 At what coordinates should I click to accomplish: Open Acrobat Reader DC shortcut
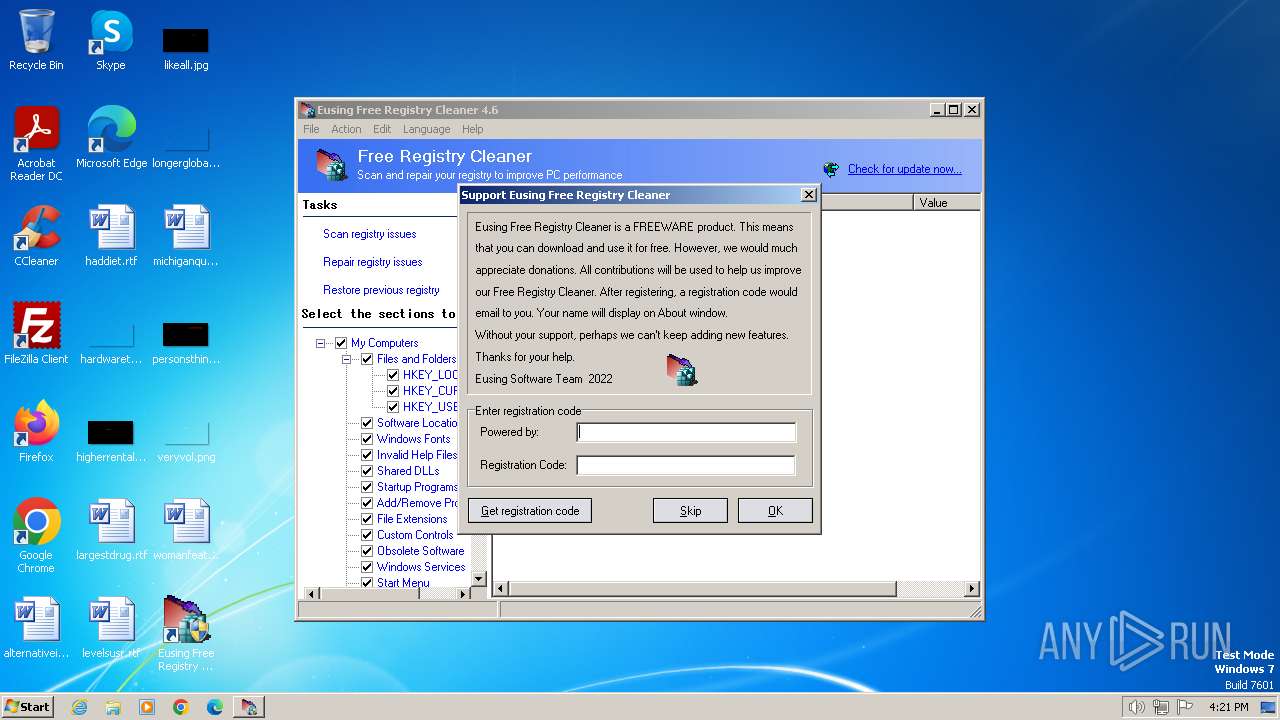[x=36, y=144]
